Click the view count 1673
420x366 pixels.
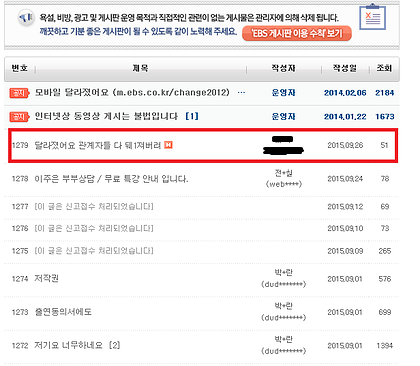click(385, 117)
